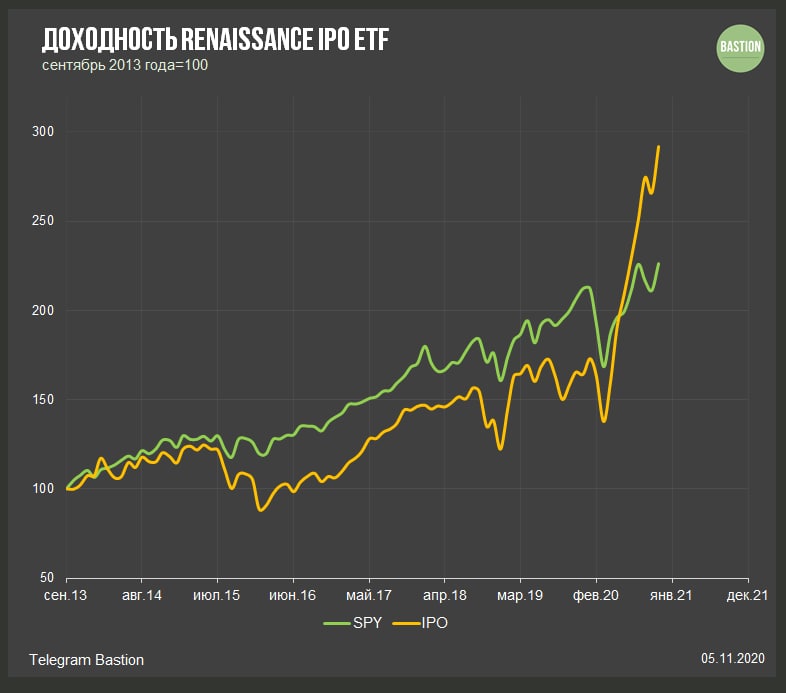The width and height of the screenshot is (786, 693).
Task: Click the x-axis label мар.19
Action: click(x=520, y=595)
